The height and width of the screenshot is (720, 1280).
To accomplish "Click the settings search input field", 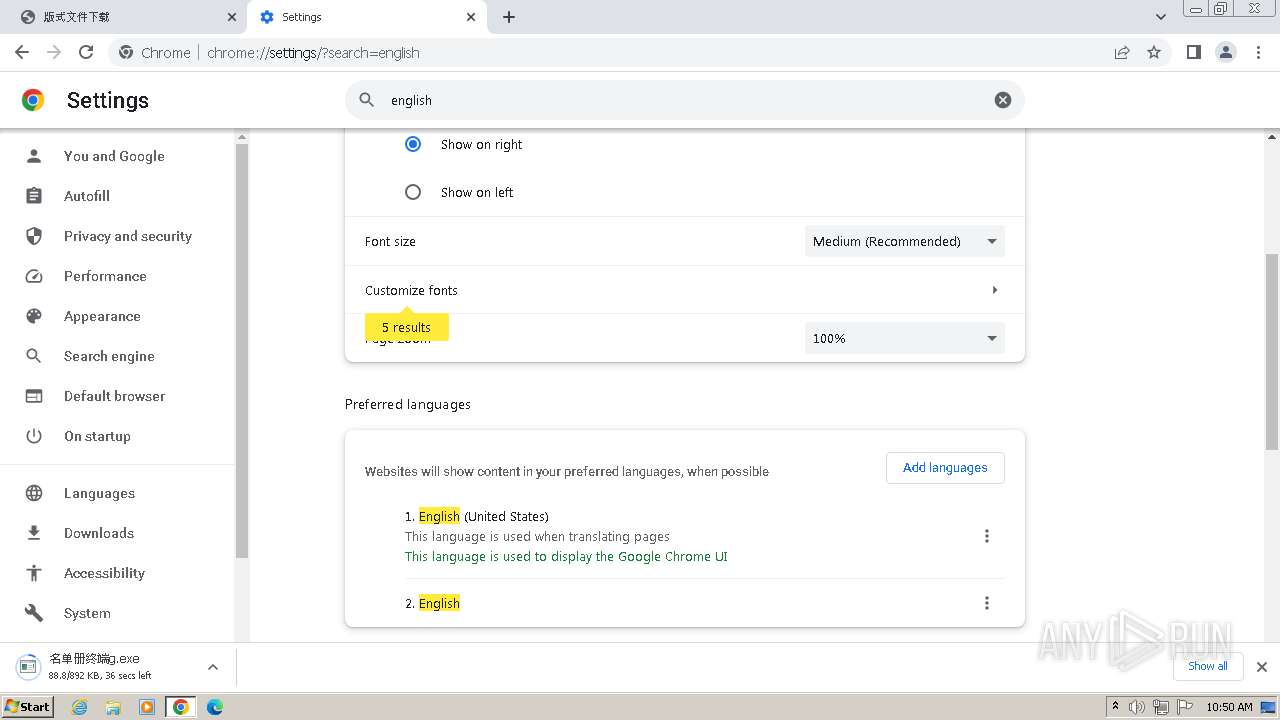I will coord(680,100).
